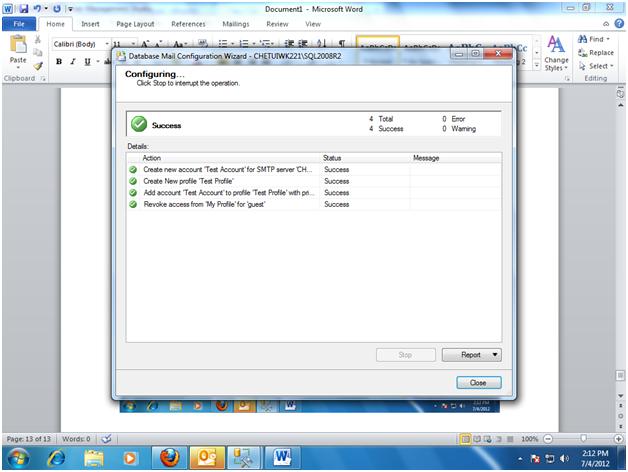628x472 pixels.
Task: Click the 'Page: 13 of 13' status indicator
Action: coord(28,439)
